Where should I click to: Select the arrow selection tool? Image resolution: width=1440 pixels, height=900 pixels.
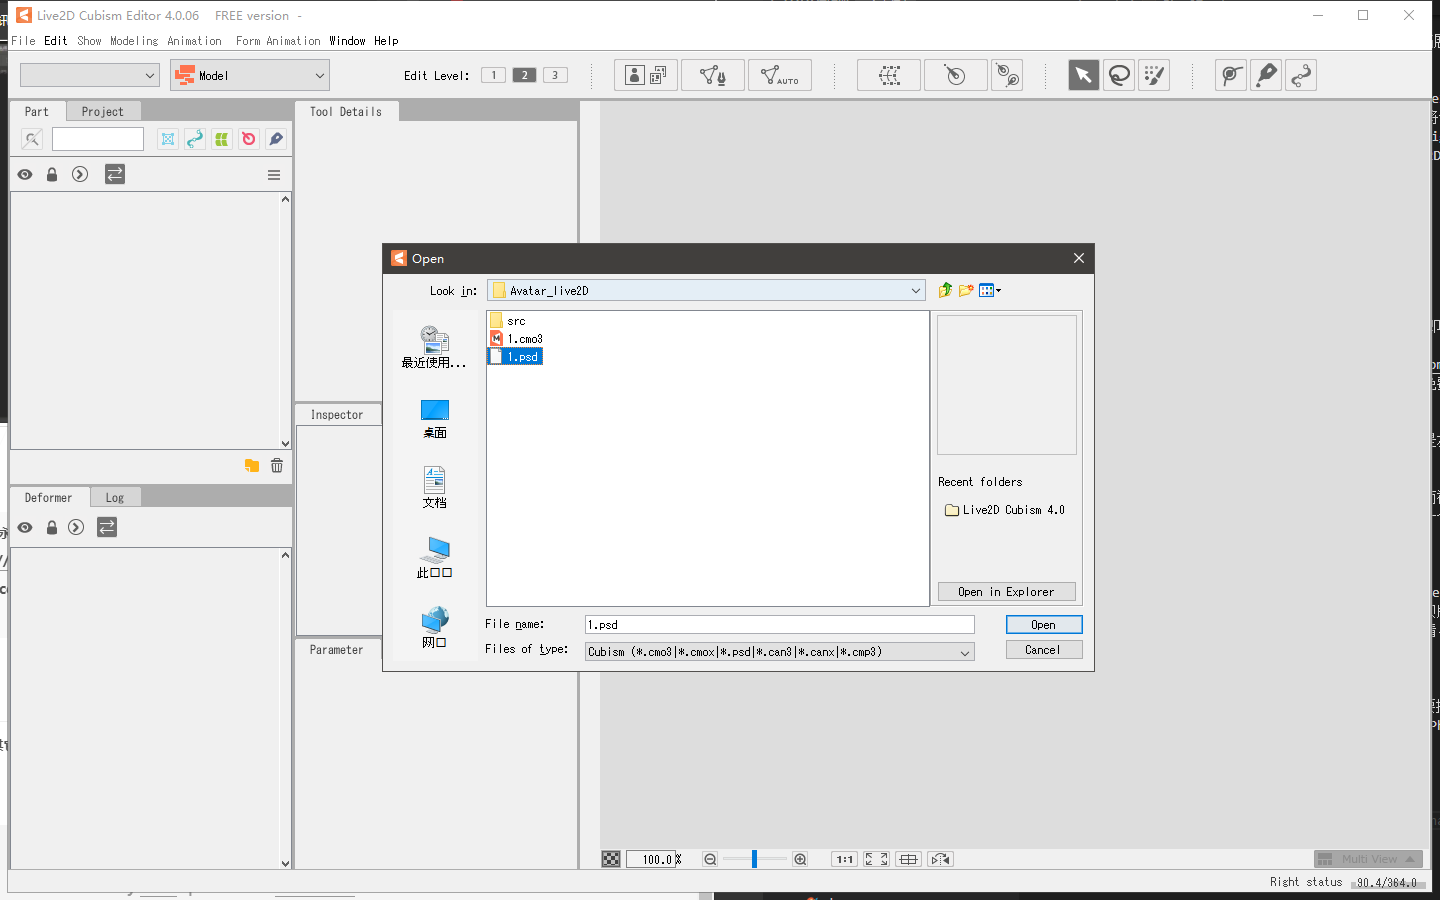(x=1083, y=75)
